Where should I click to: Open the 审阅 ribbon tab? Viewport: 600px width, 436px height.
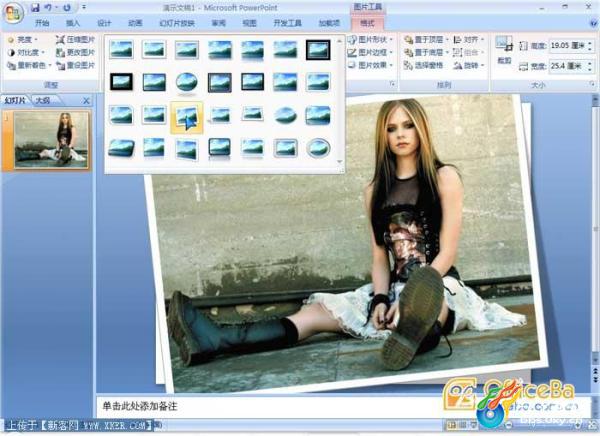point(218,23)
